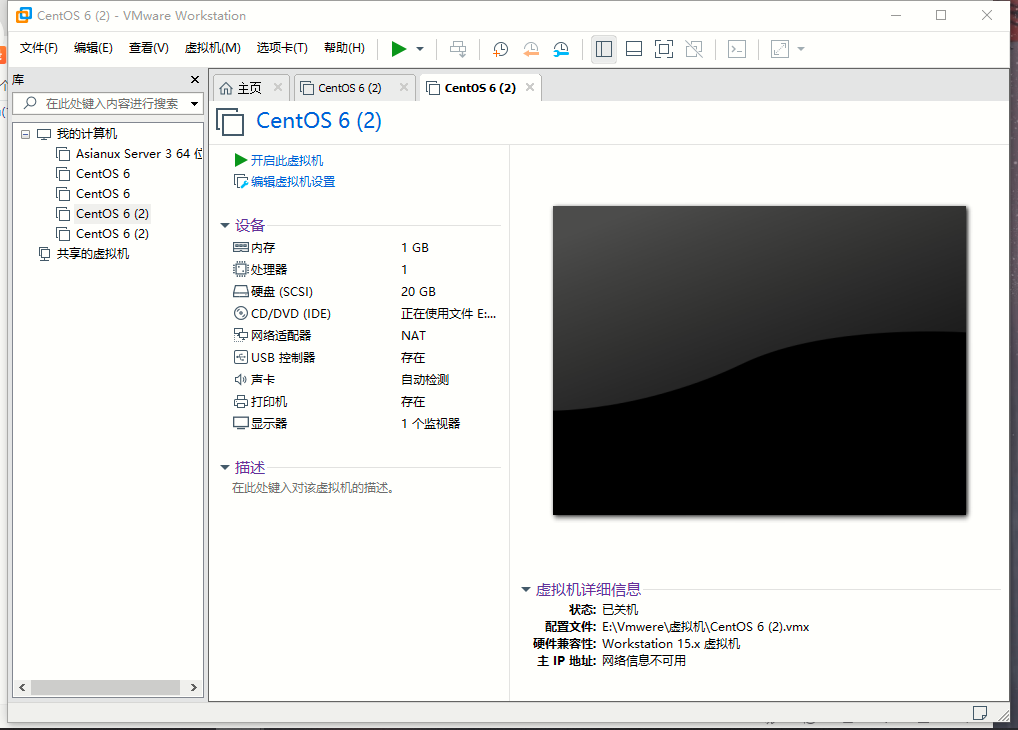Open power options dropdown next to play button
Screen dimensions: 1018x730
(420, 49)
